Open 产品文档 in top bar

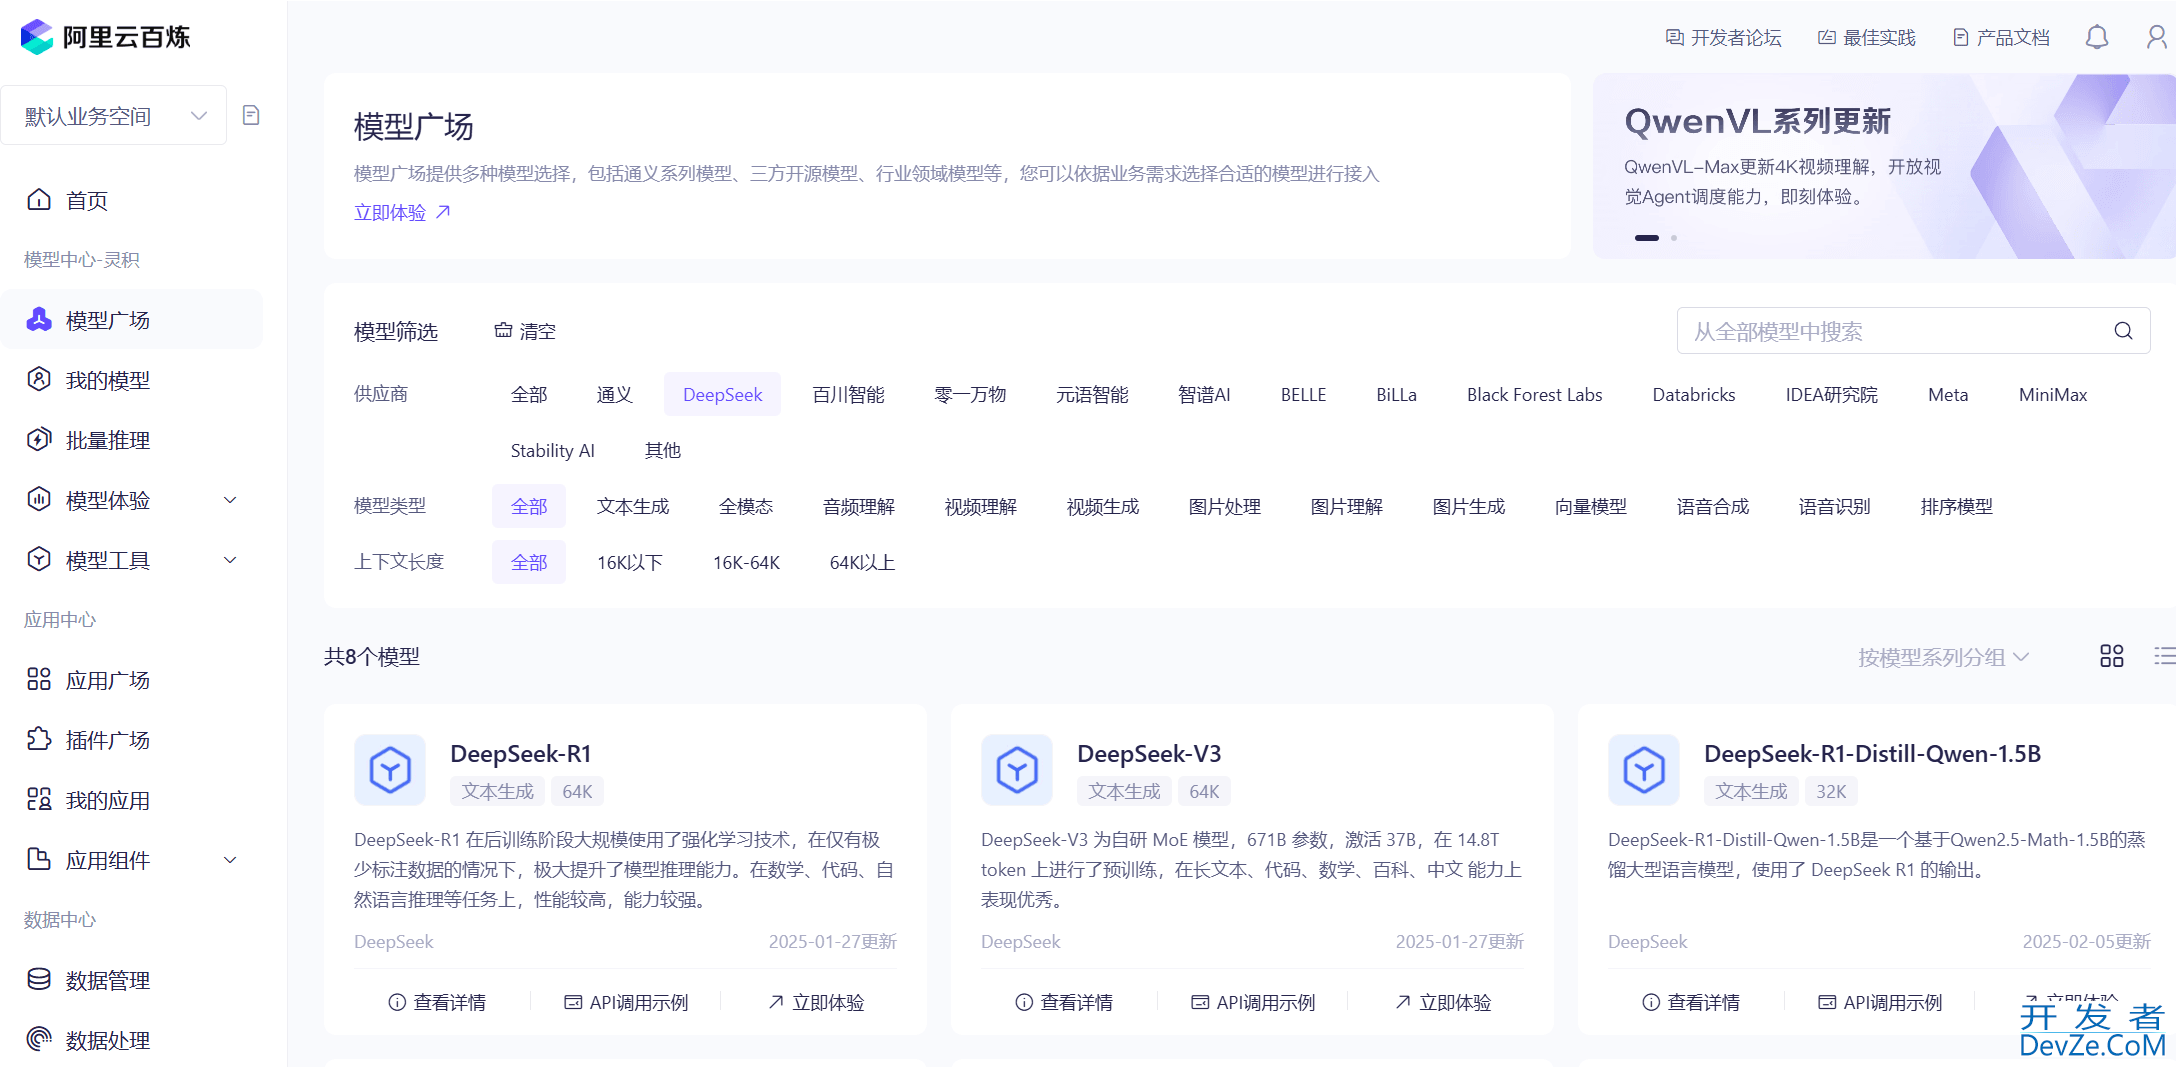2001,38
